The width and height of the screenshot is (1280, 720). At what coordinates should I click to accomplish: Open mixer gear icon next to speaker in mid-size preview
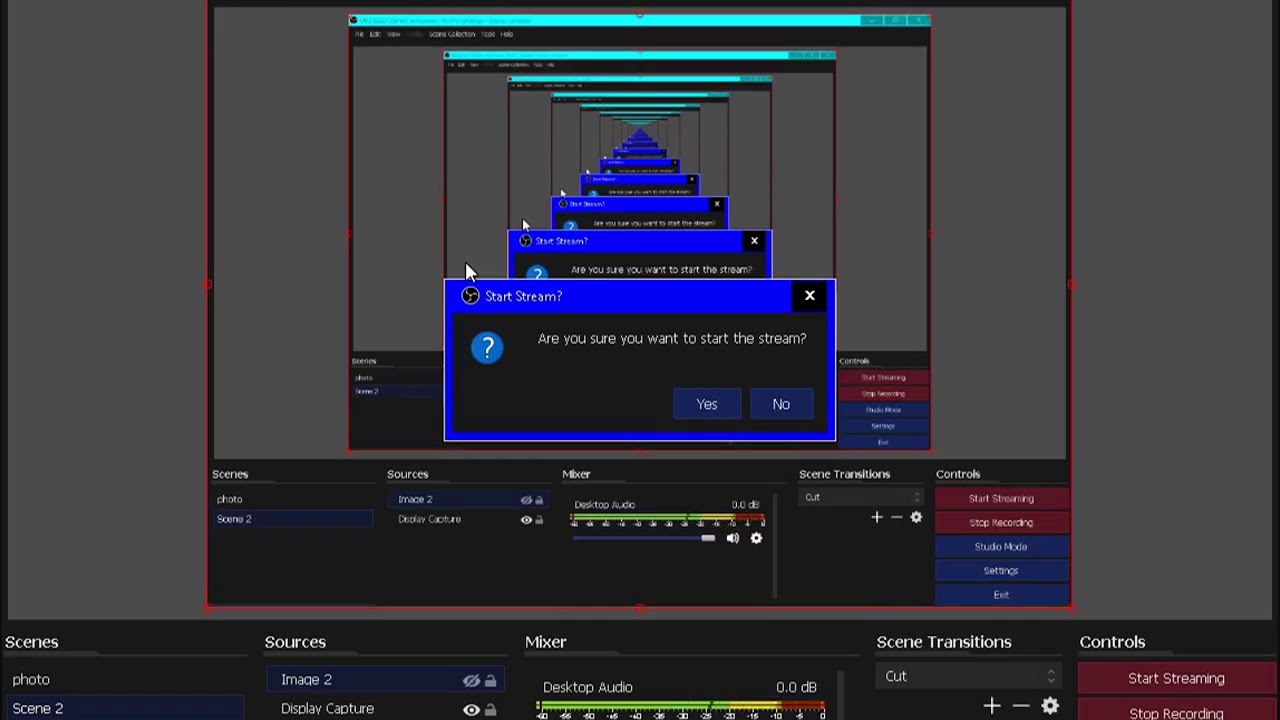click(x=756, y=538)
